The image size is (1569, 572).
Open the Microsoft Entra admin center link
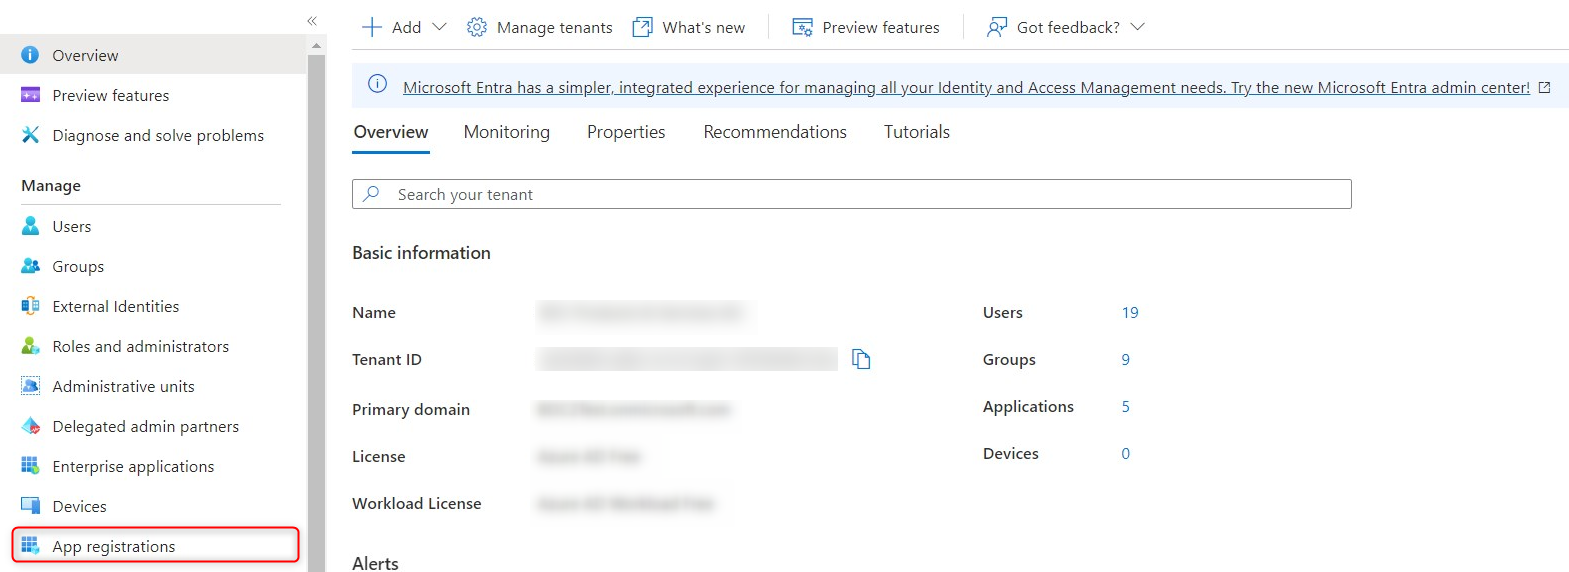(x=965, y=88)
